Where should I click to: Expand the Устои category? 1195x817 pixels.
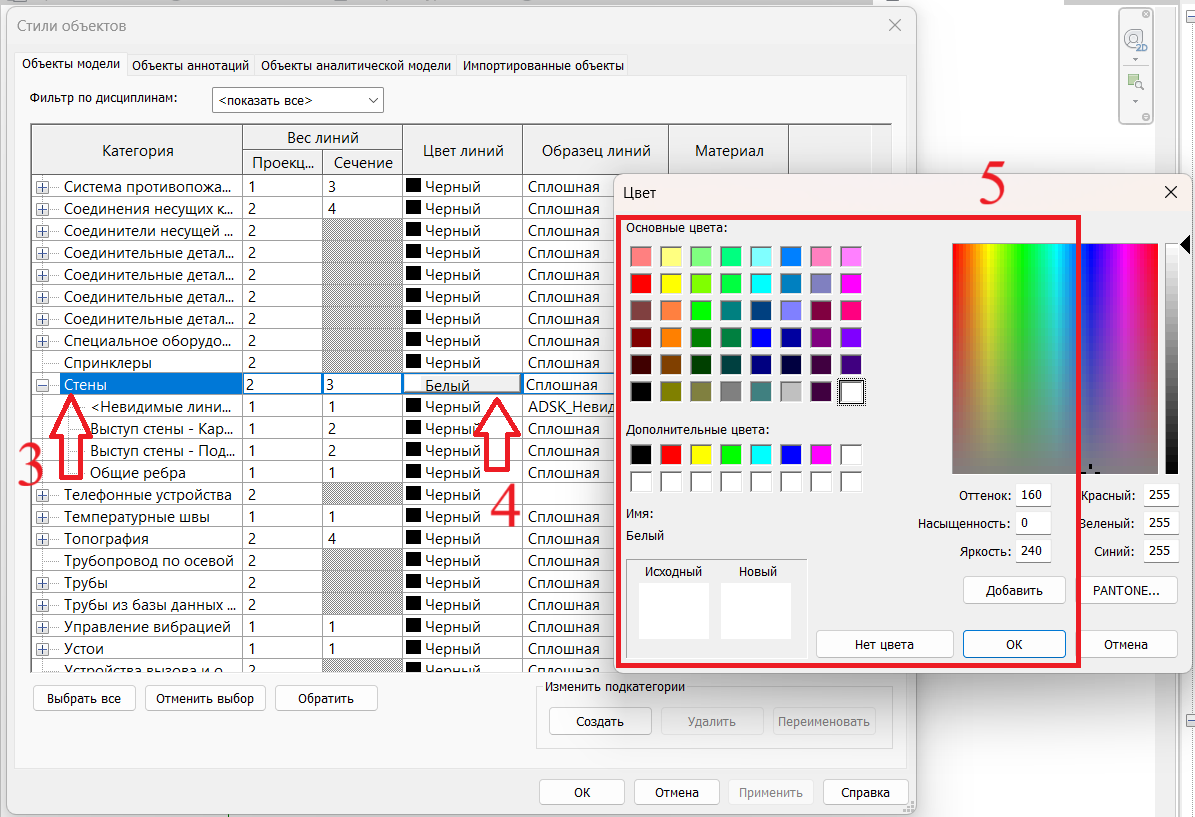pos(43,649)
